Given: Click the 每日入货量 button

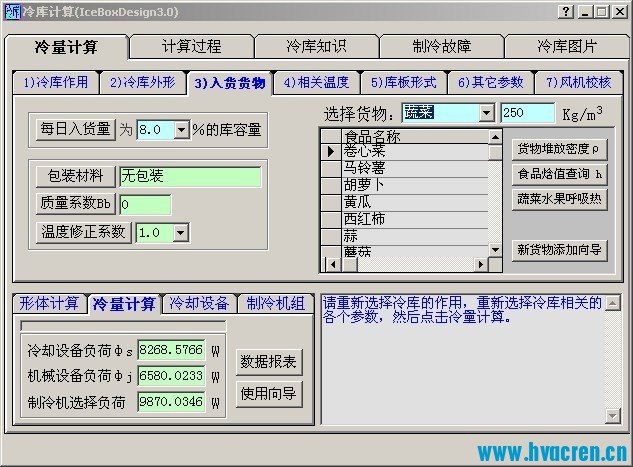Looking at the screenshot, I should [75, 130].
